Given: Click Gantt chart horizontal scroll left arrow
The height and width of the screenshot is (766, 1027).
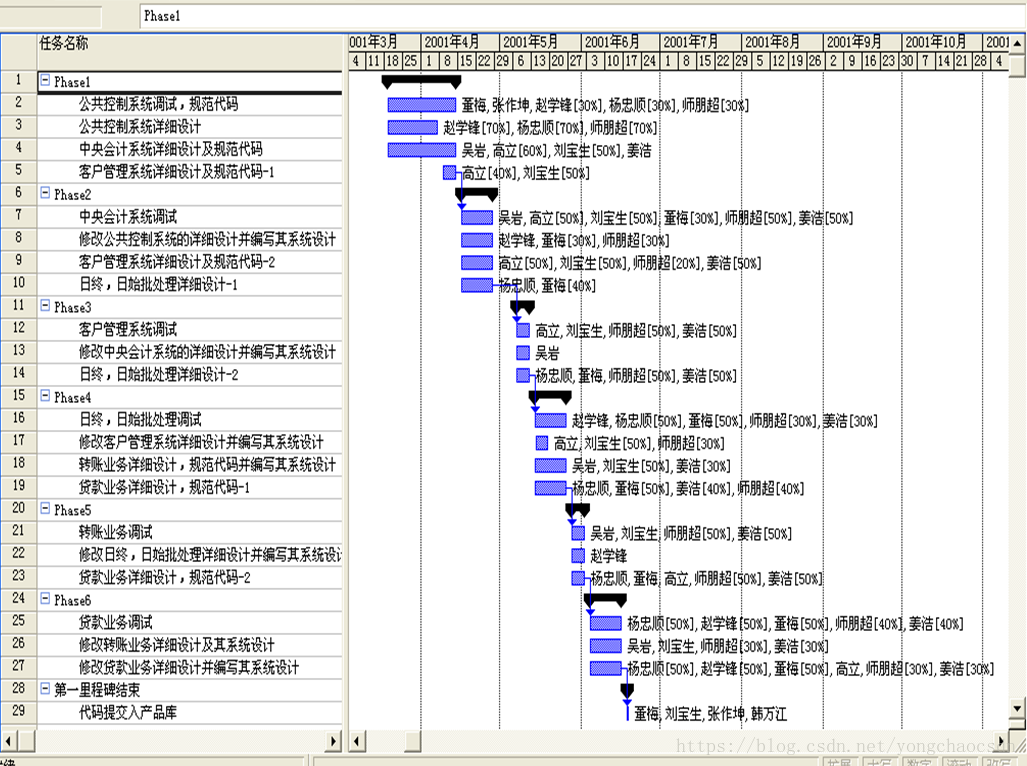Looking at the screenshot, I should (x=357, y=741).
